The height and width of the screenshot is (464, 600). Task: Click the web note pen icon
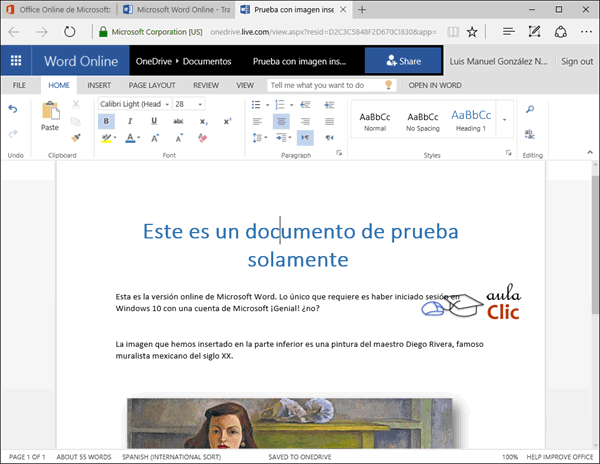[x=534, y=31]
